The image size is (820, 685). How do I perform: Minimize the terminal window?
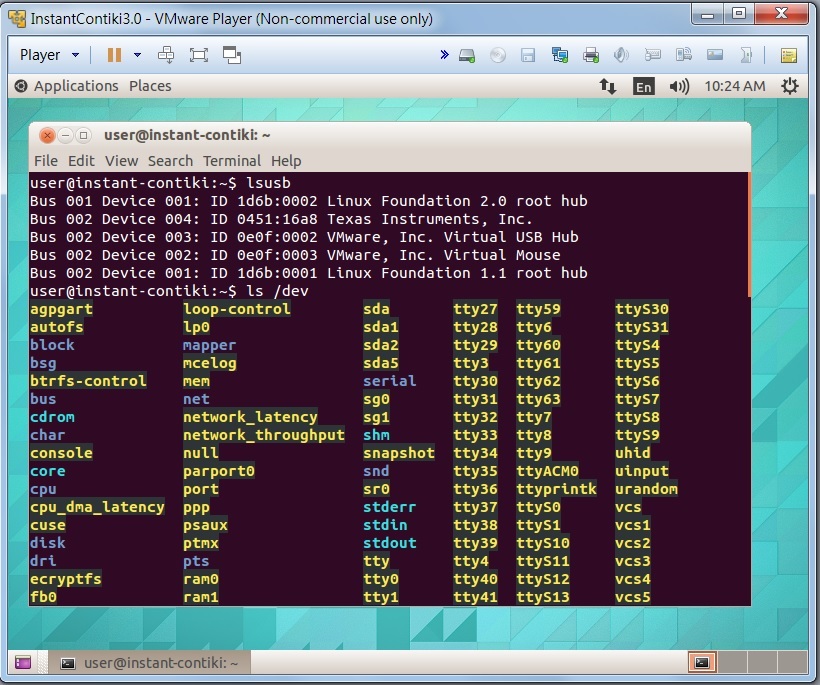pos(65,136)
